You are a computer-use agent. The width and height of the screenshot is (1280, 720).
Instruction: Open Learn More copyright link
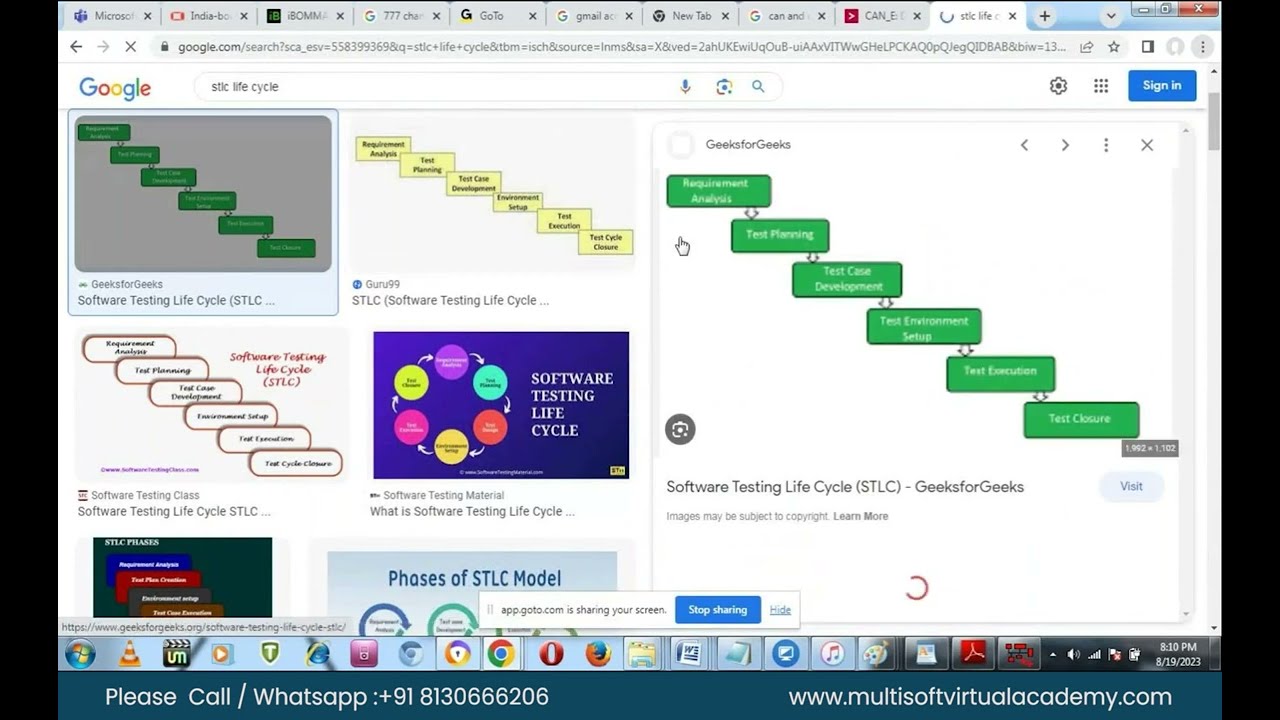(x=860, y=516)
